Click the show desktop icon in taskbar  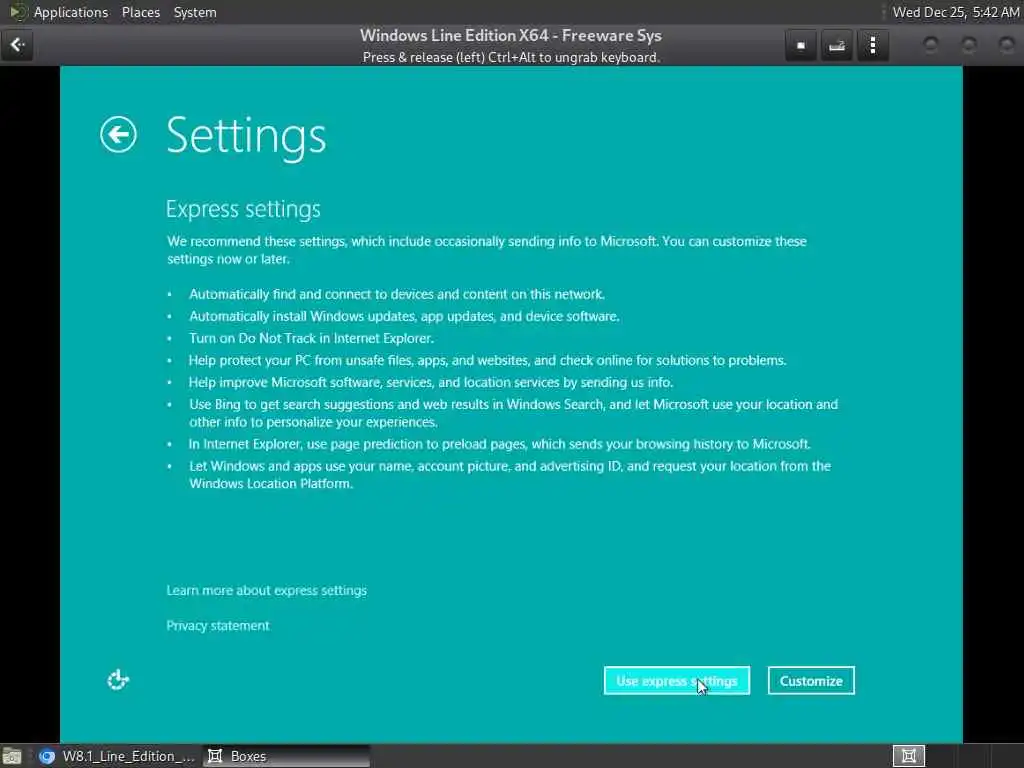12,756
